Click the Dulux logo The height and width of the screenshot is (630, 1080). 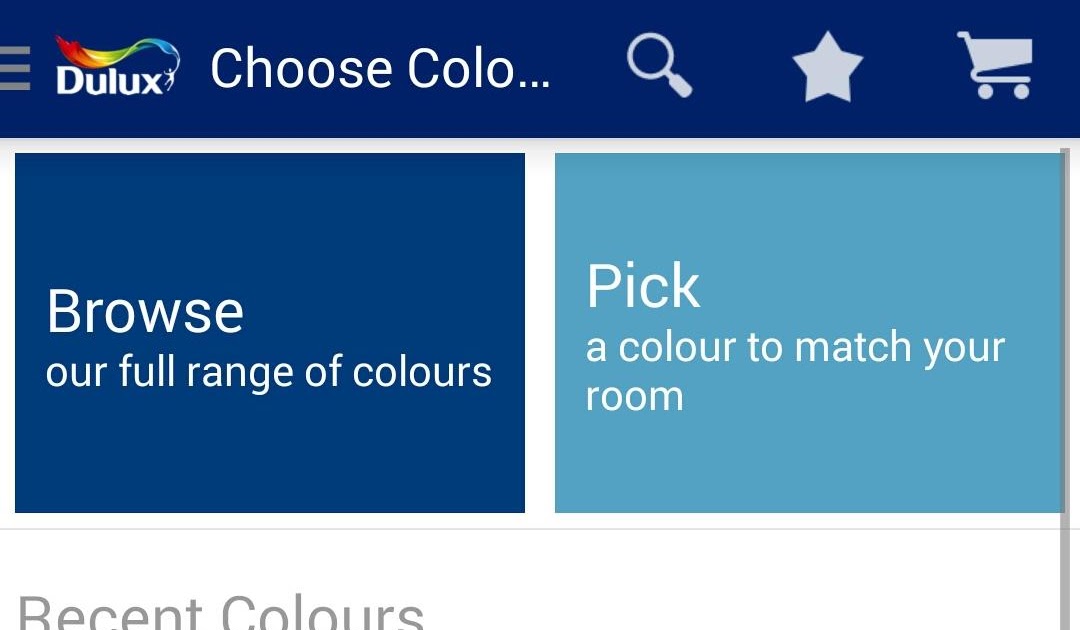tap(116, 67)
